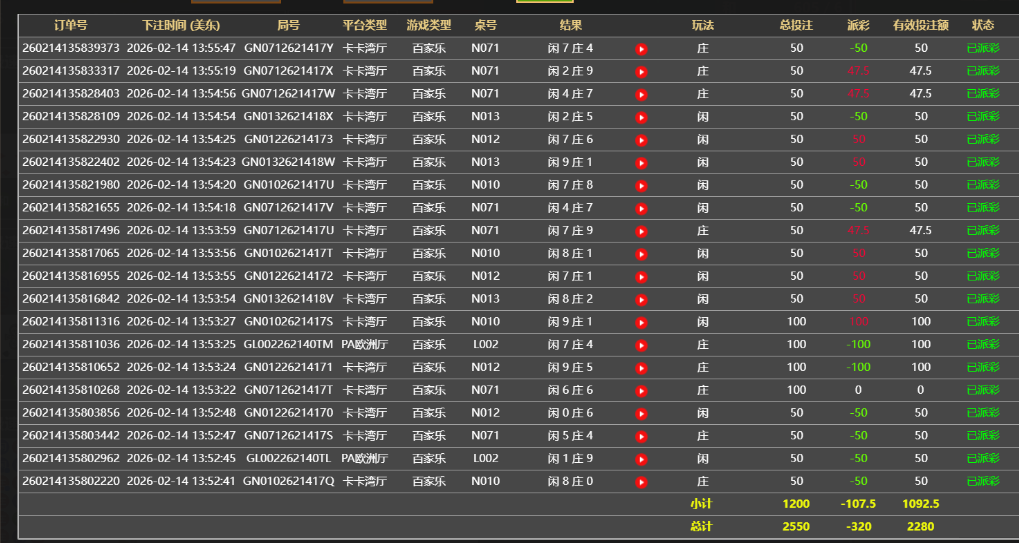Select the 派彩 column header
1019x543 pixels.
(857, 25)
